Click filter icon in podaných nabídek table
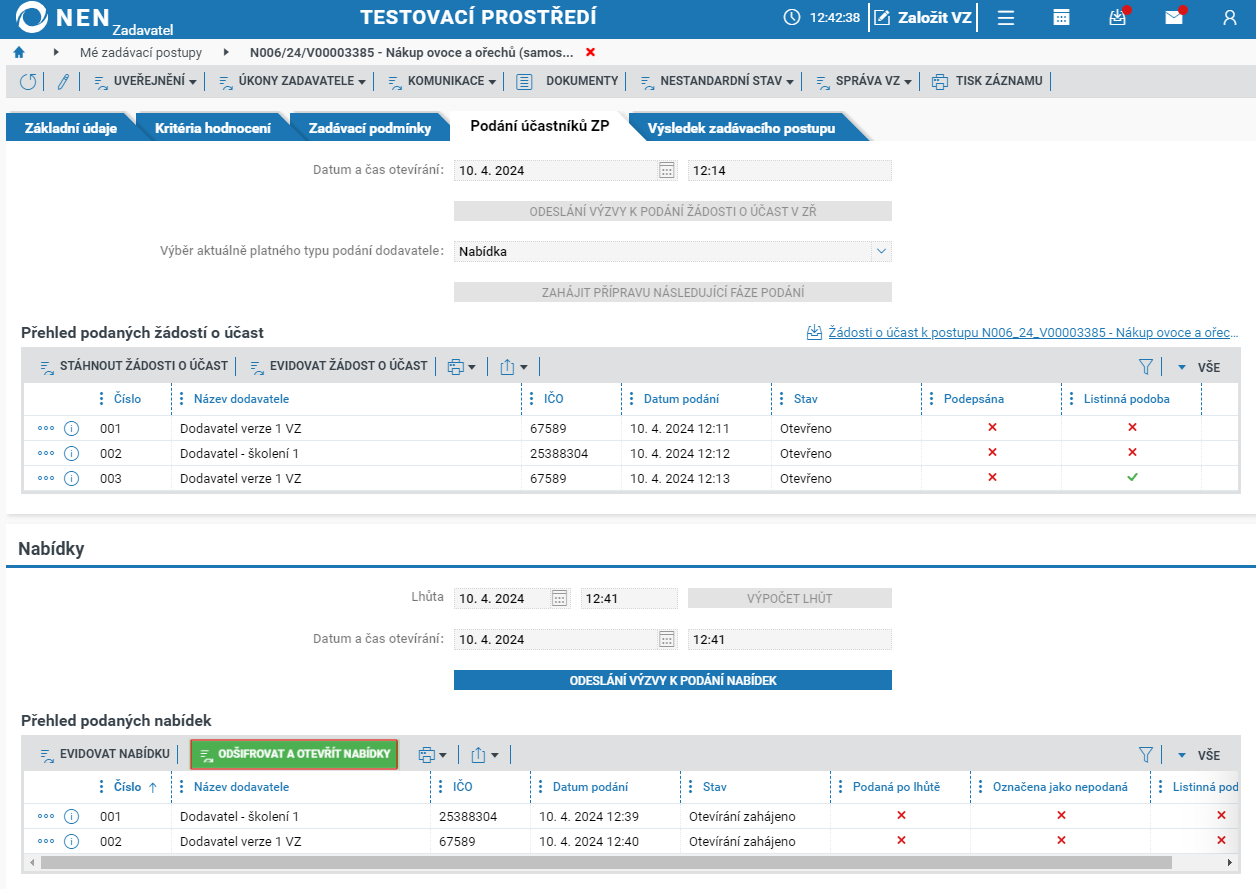The height and width of the screenshot is (889, 1256). click(1146, 755)
